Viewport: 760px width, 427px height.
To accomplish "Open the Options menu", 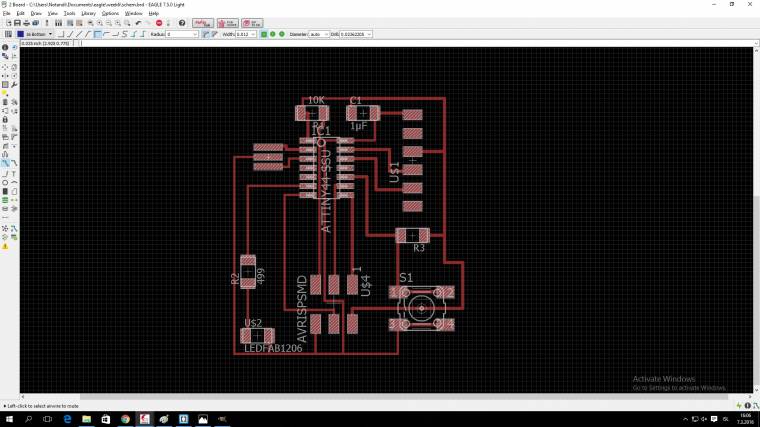I will point(110,14).
